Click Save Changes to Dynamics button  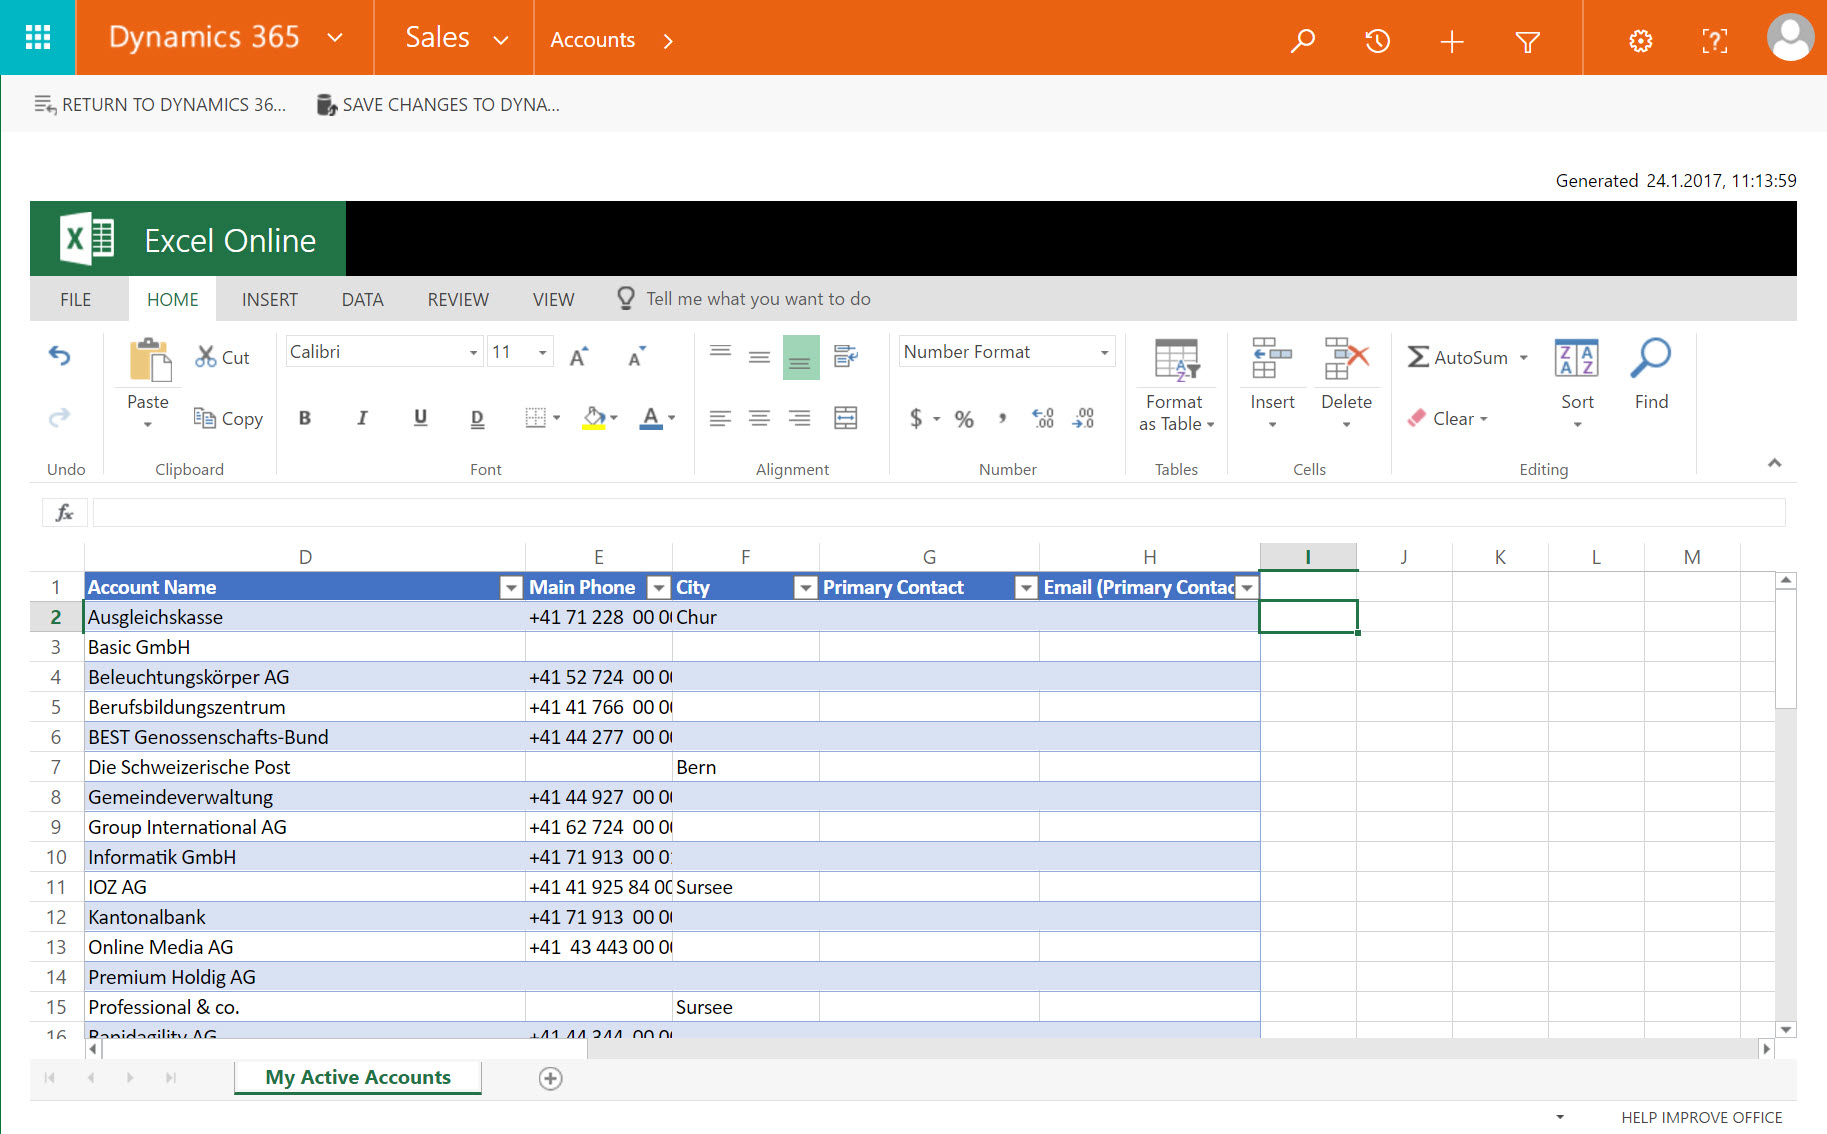[438, 105]
